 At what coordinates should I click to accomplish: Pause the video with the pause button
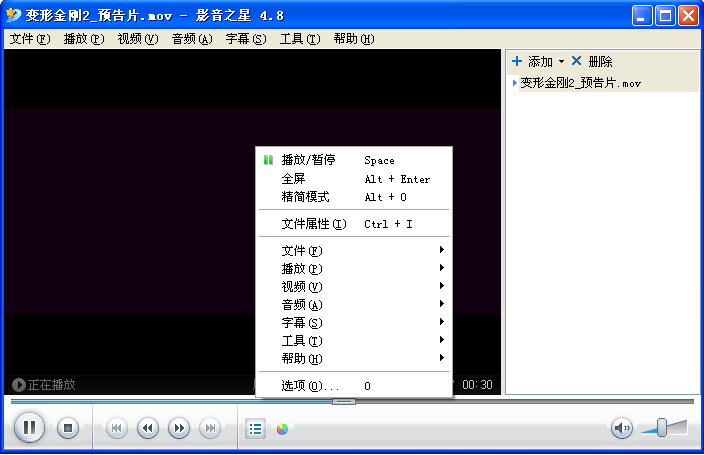tap(30, 428)
